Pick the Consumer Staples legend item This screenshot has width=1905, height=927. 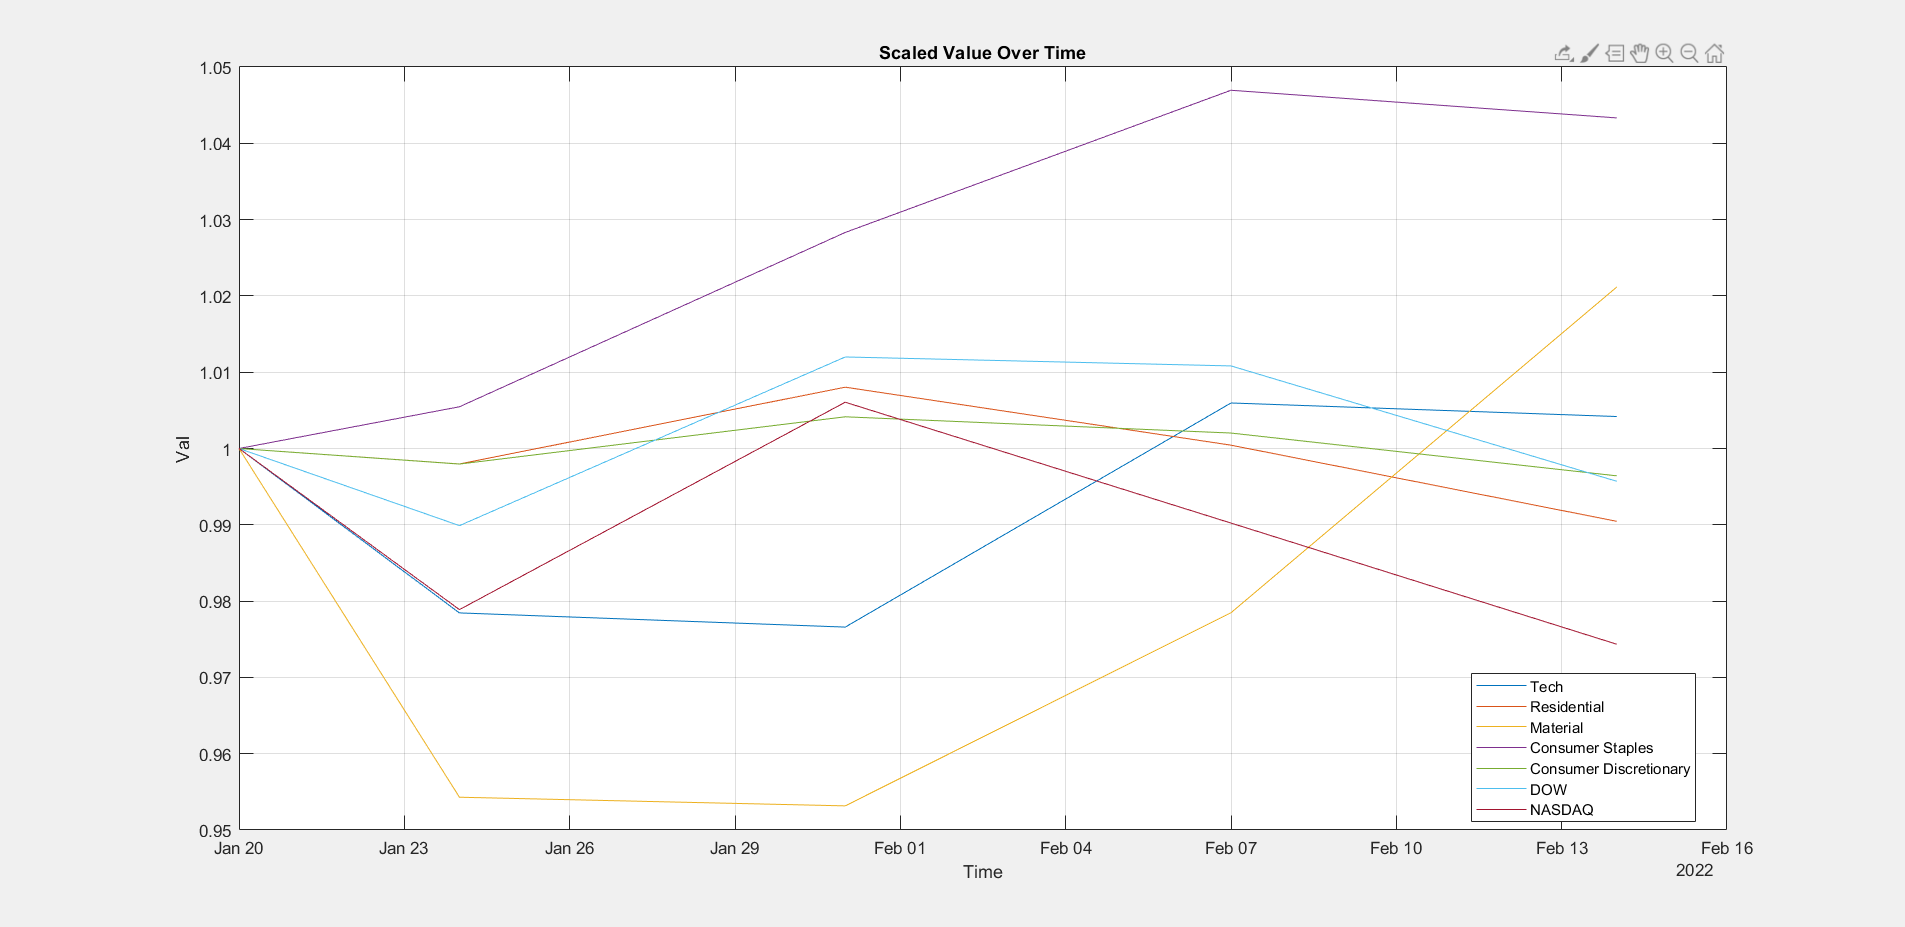tap(1591, 748)
